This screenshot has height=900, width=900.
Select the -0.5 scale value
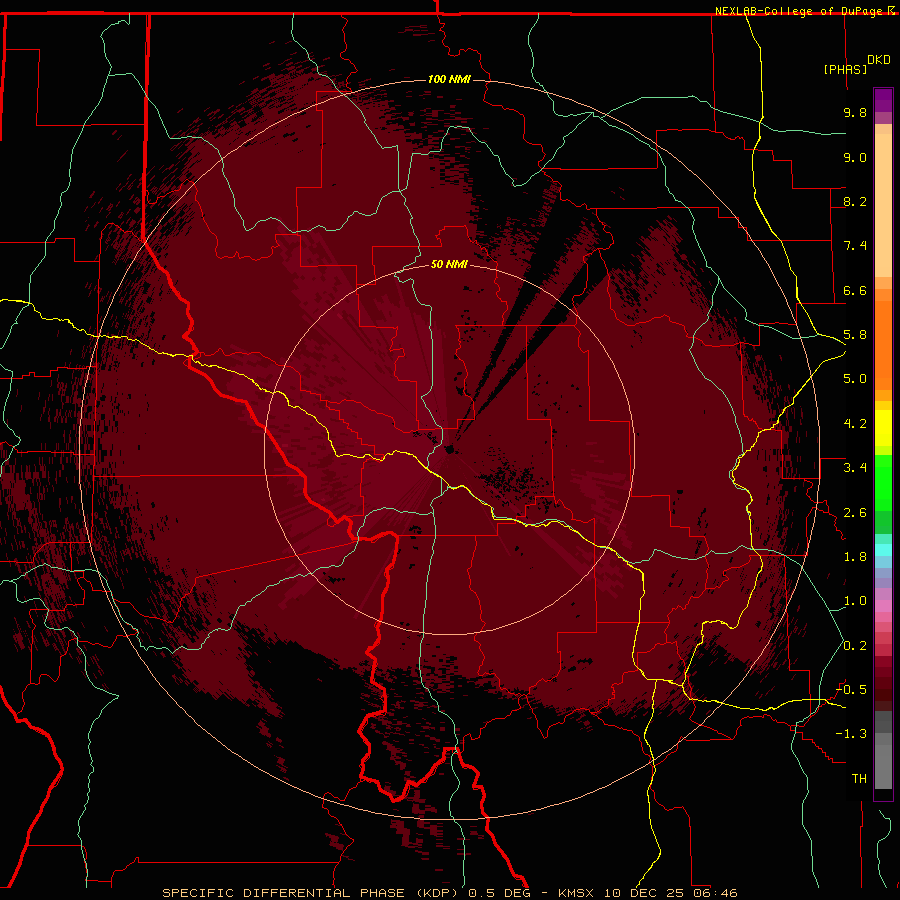851,690
